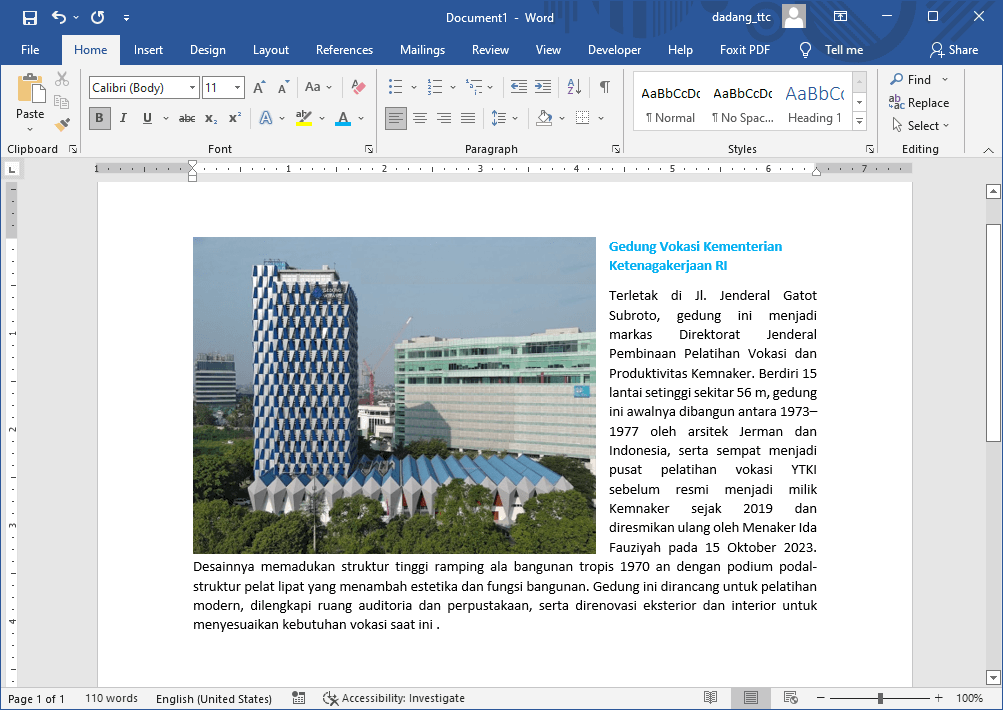
Task: Apply strikethrough to selected text
Action: [185, 118]
